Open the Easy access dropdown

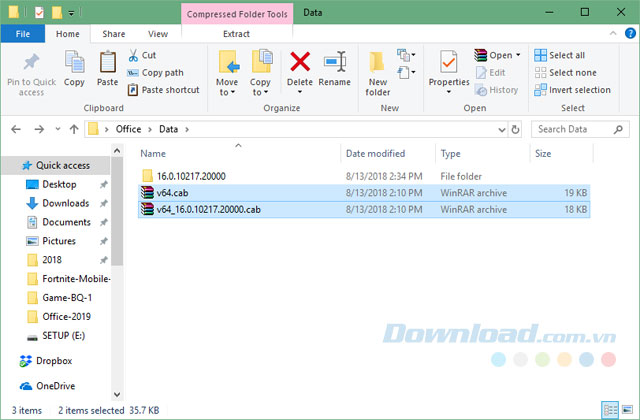coord(407,73)
